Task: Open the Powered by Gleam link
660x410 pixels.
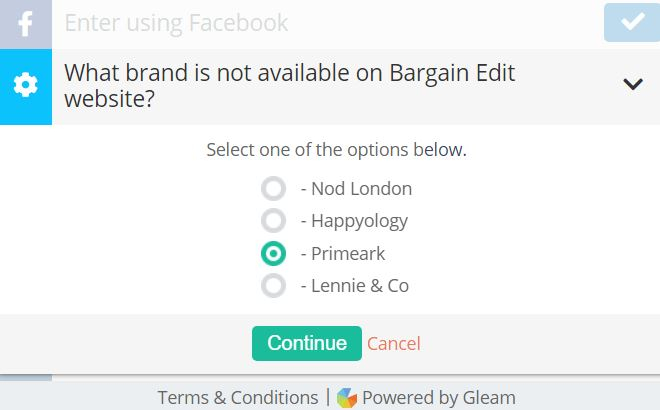Action: pyautogui.click(x=438, y=397)
